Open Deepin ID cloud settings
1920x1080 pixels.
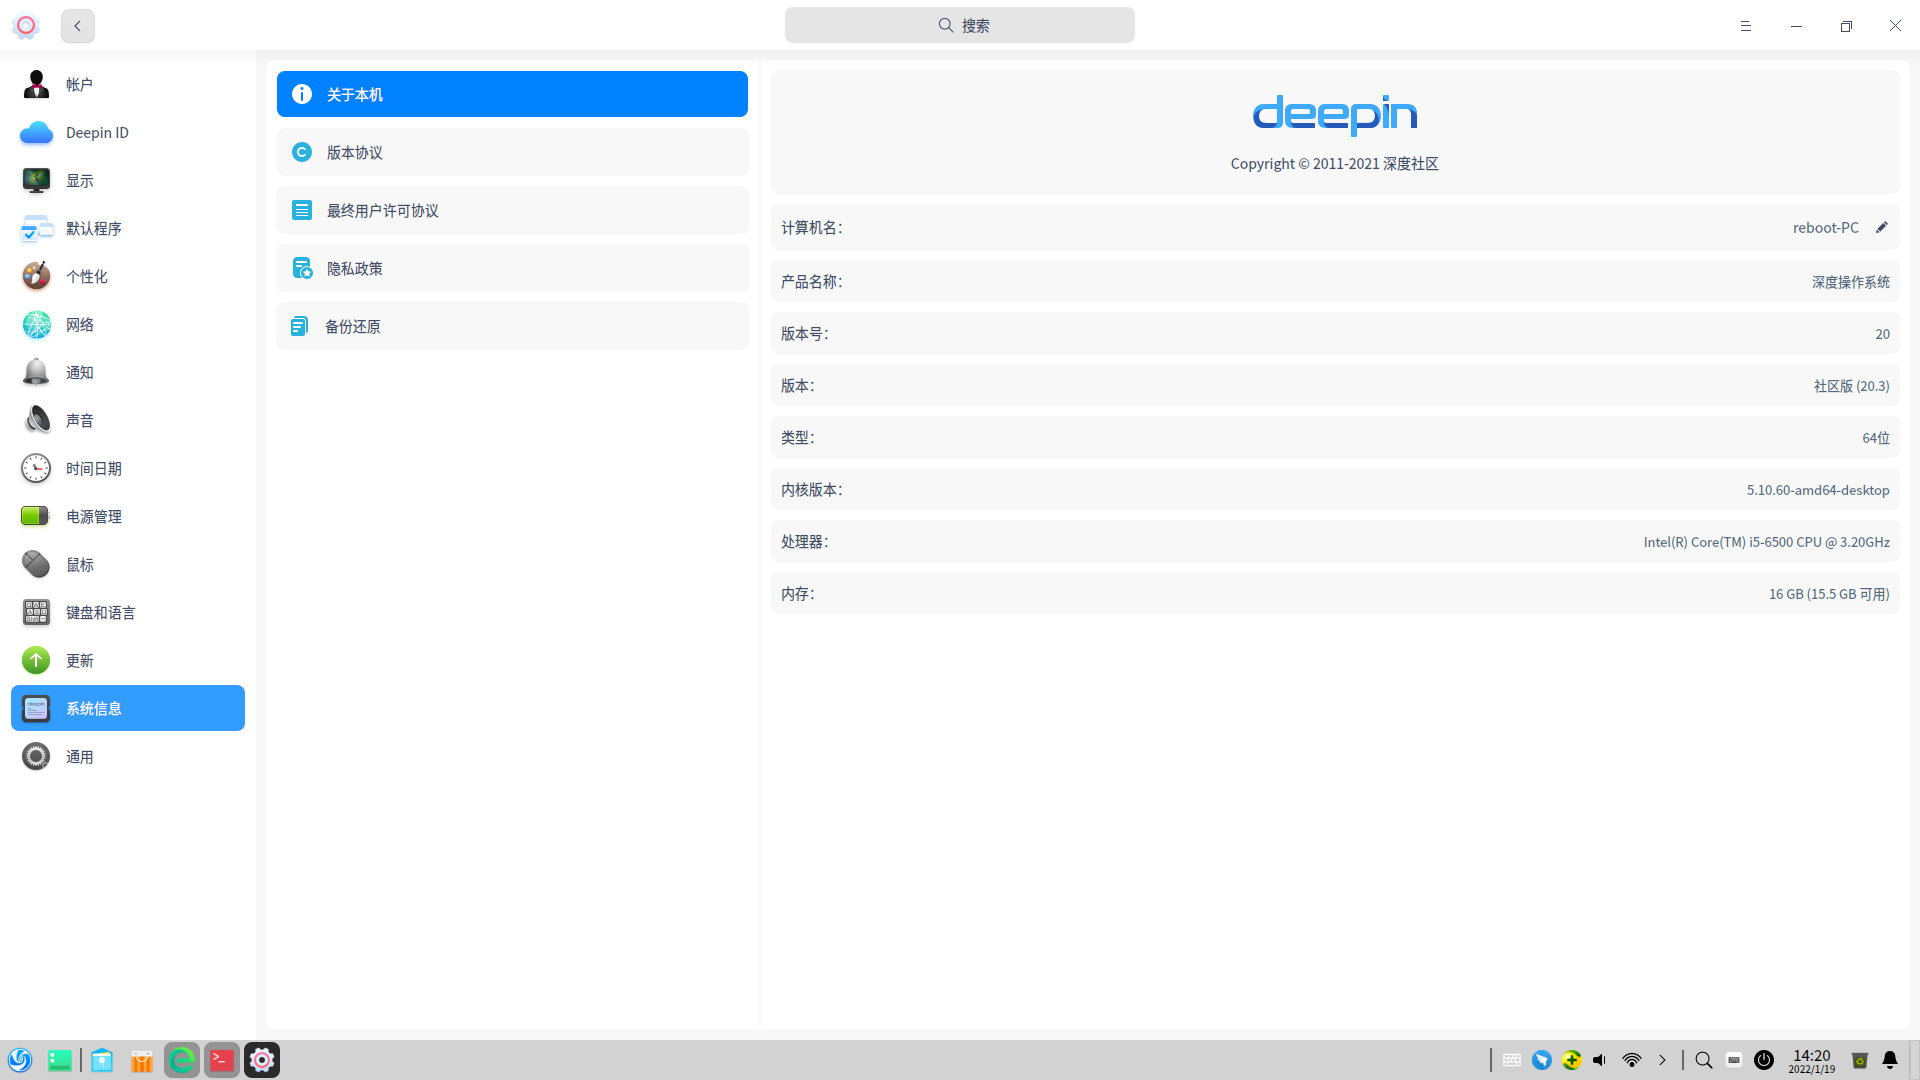coord(96,133)
